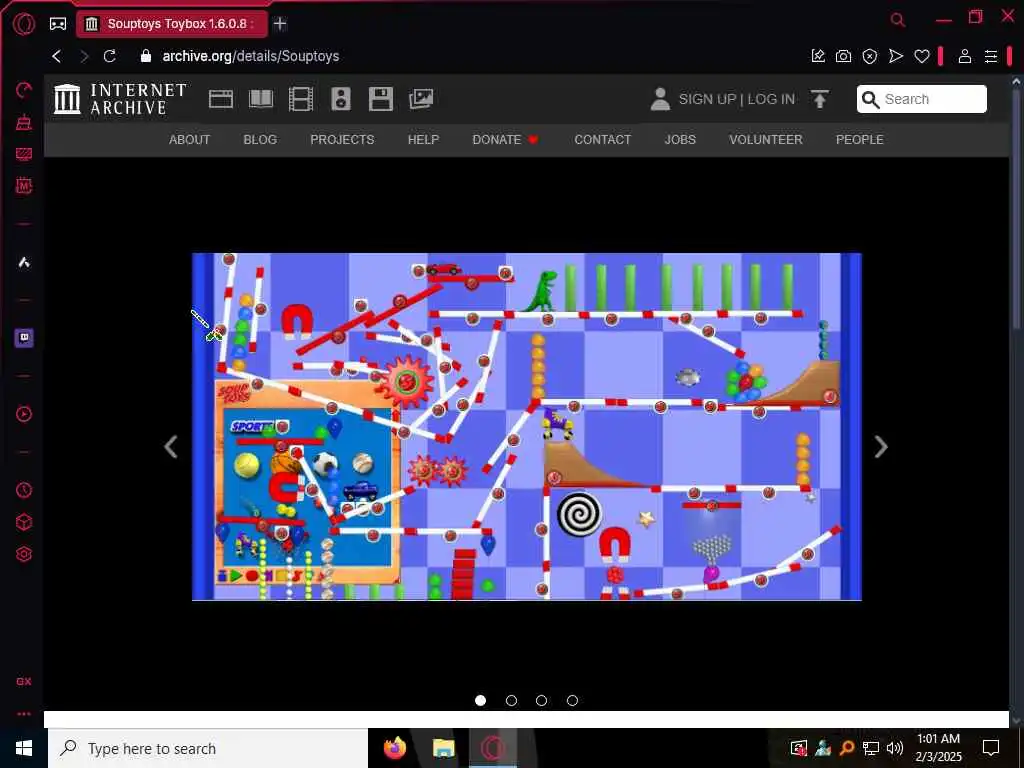Viewport: 1024px width, 768px height.
Task: Open Internet Archive Video film icon
Action: (300, 99)
